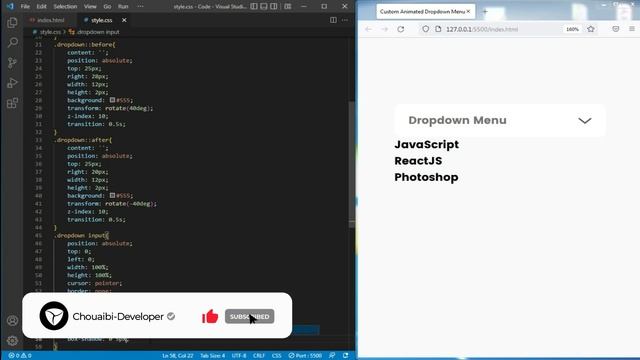This screenshot has height=360, width=640.
Task: Select the style.css editor tab
Action: (101, 20)
